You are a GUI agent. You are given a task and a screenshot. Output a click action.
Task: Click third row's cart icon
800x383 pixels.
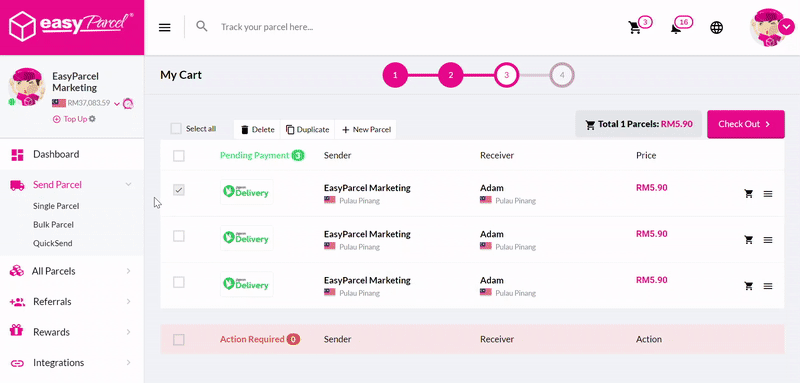pos(748,286)
